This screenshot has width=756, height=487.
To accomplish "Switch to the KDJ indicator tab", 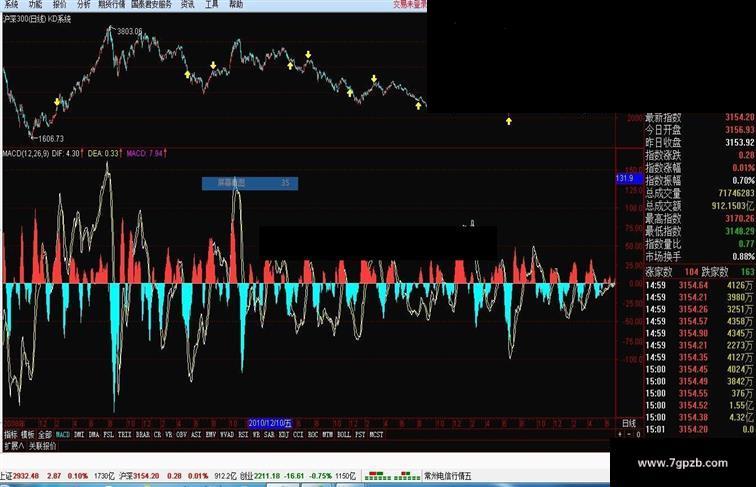I will coord(284,434).
